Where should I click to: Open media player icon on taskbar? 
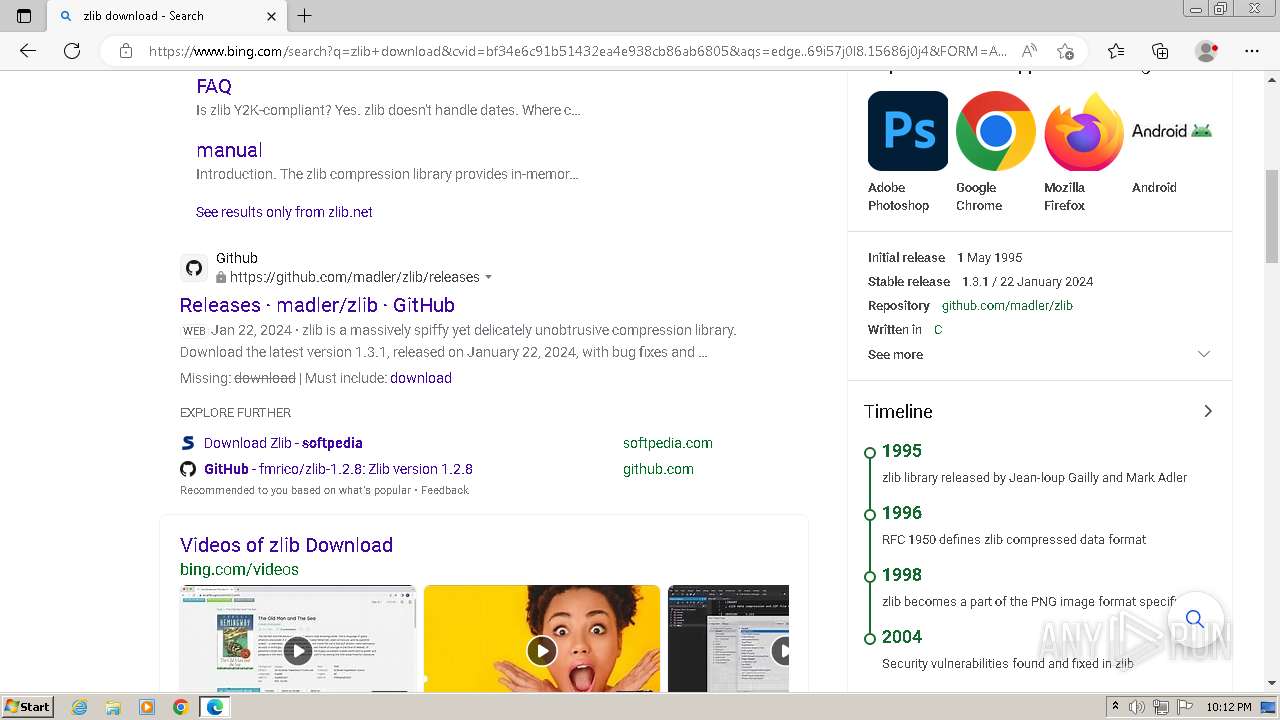pos(147,707)
